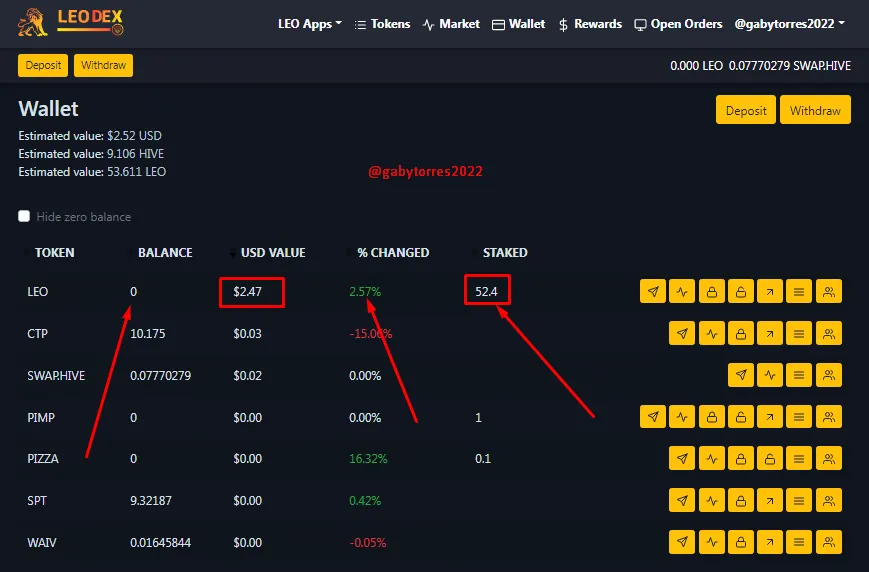Click the Estimated value $2.52 USD text

[90, 136]
